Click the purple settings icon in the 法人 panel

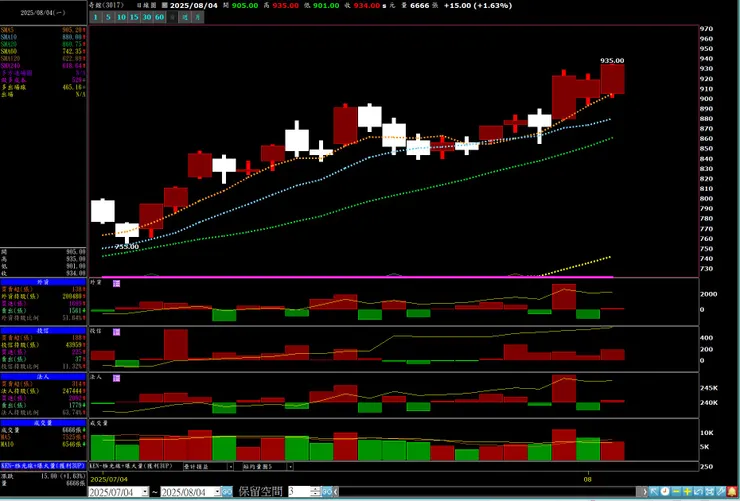(x=117, y=378)
